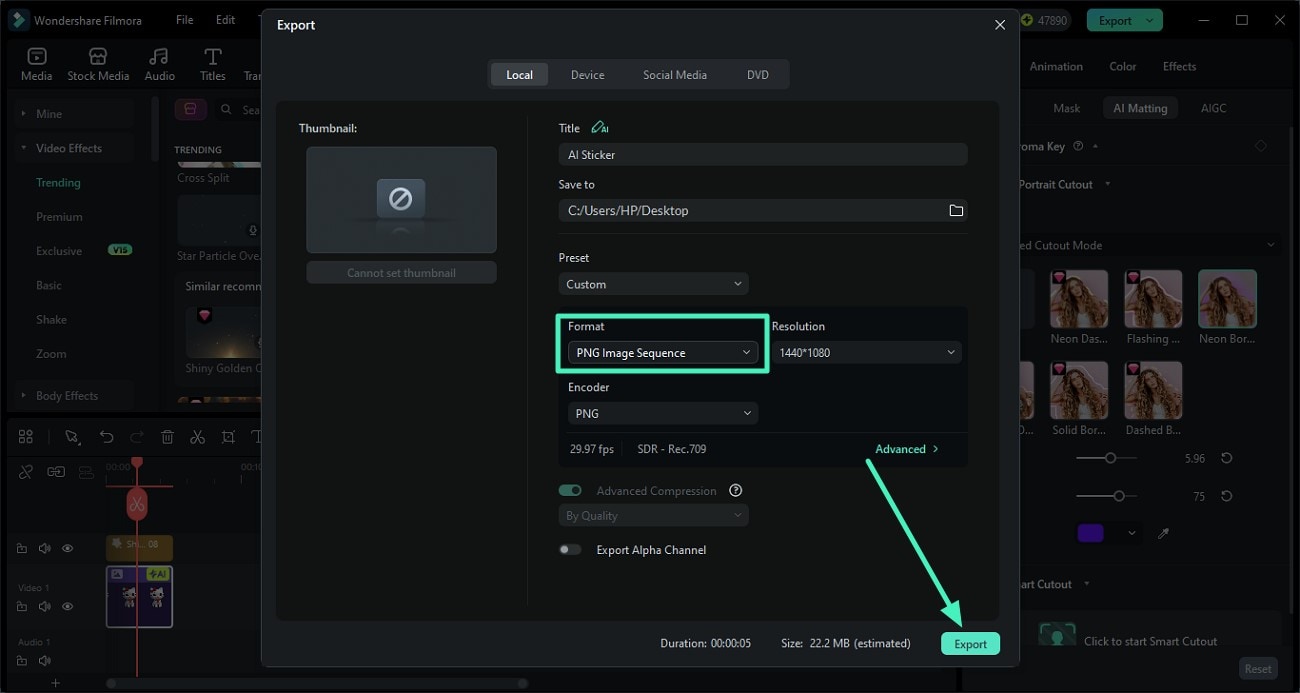Switch to the AIGC tab

pos(1213,108)
